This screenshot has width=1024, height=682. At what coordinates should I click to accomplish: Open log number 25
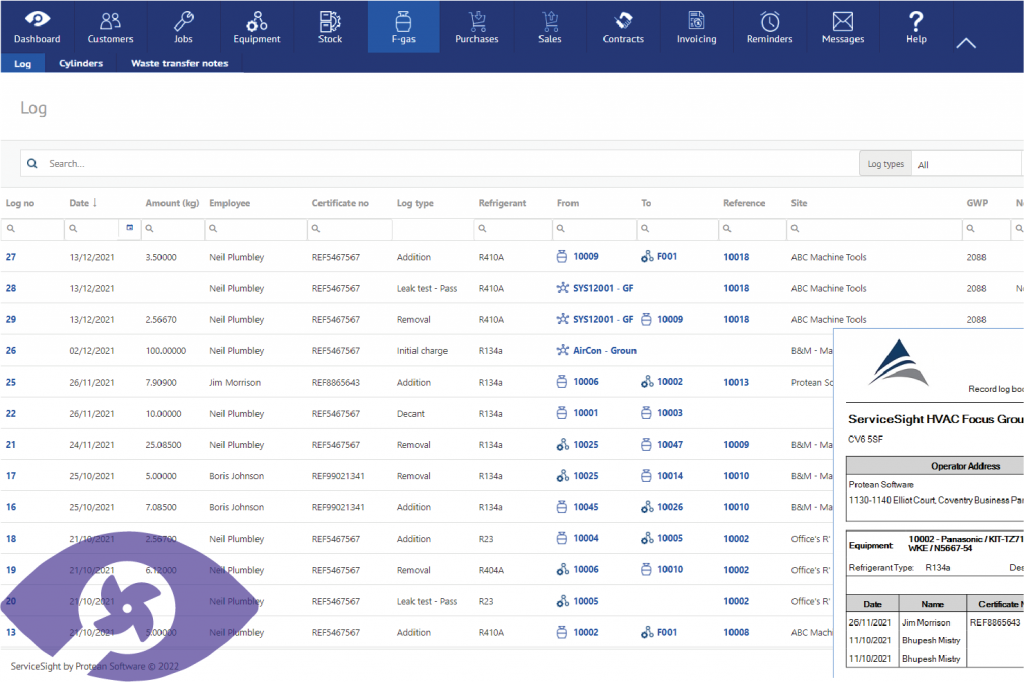11,382
